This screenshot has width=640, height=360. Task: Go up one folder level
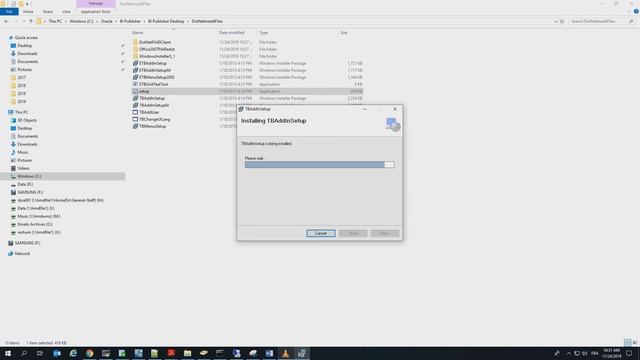click(x=31, y=21)
